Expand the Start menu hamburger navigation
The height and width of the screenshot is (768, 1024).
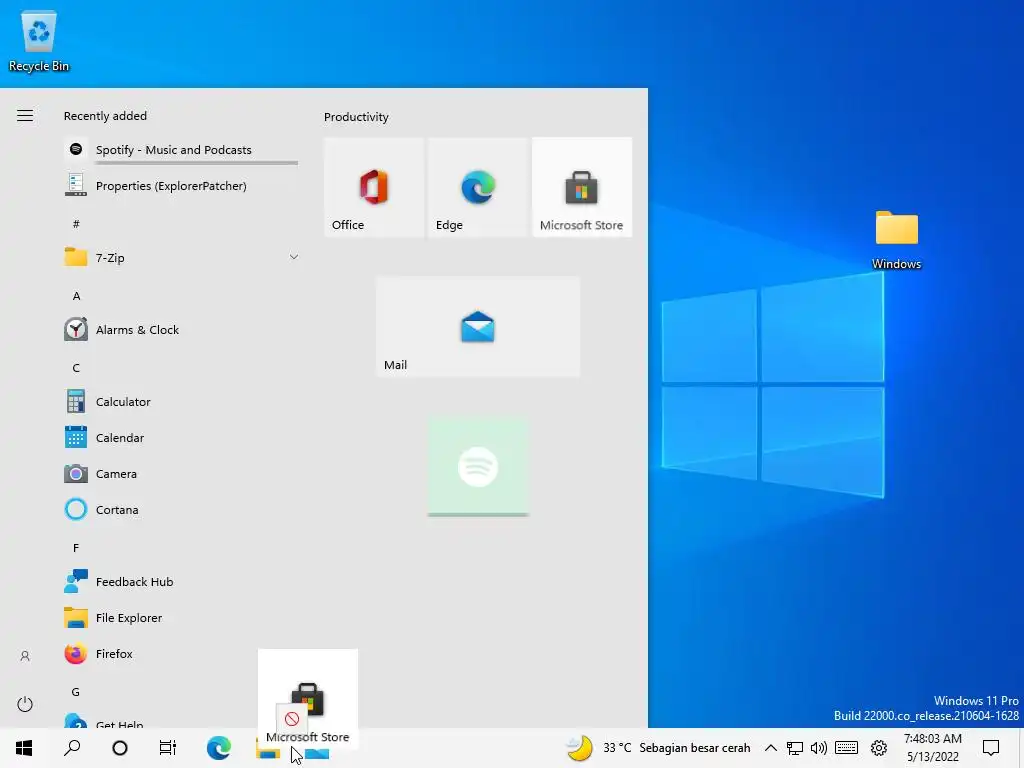pyautogui.click(x=25, y=116)
